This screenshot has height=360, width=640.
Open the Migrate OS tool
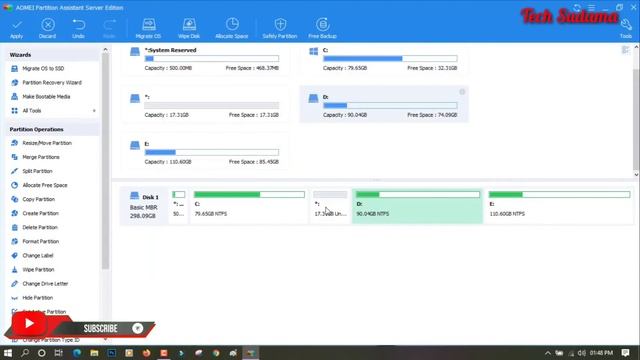(149, 28)
